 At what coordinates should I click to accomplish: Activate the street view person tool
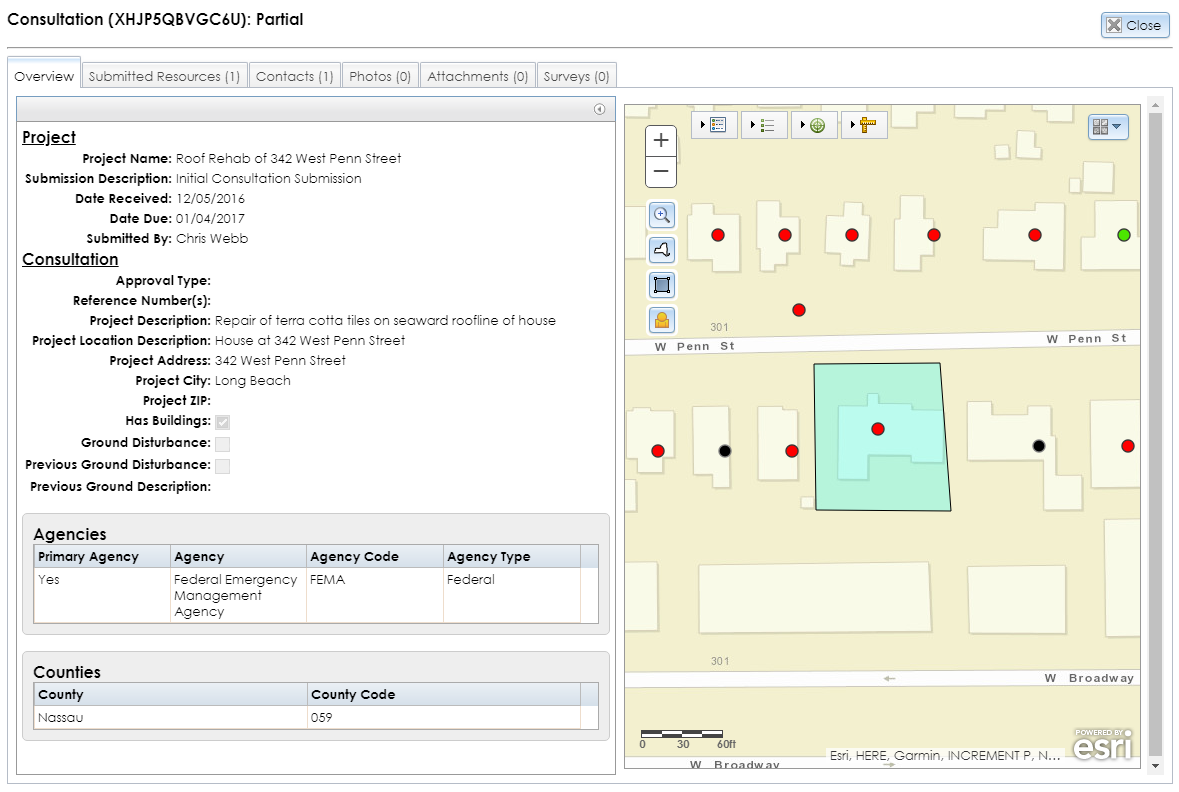pyautogui.click(x=661, y=320)
